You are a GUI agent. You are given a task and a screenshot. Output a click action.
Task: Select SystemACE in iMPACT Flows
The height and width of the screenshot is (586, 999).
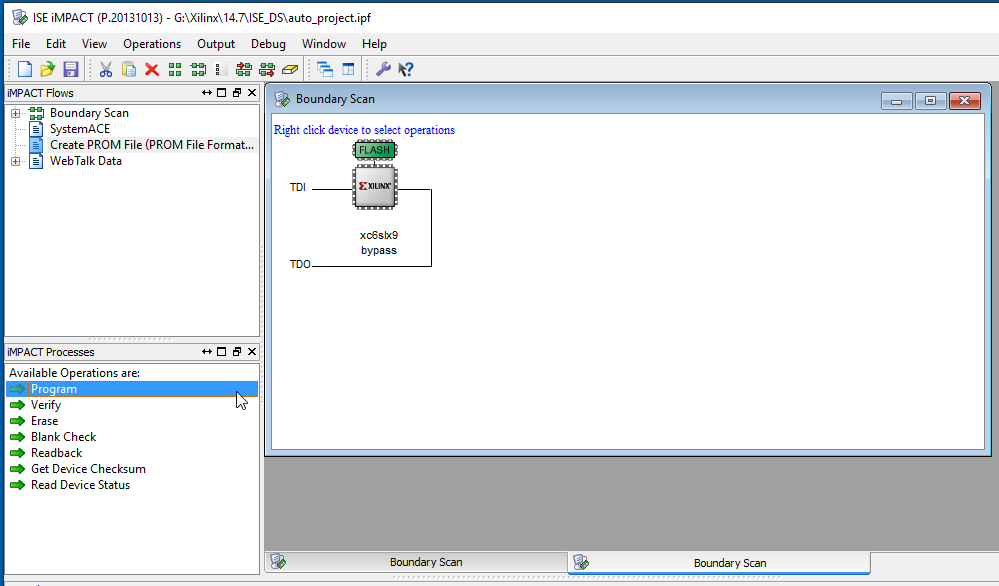(80, 129)
